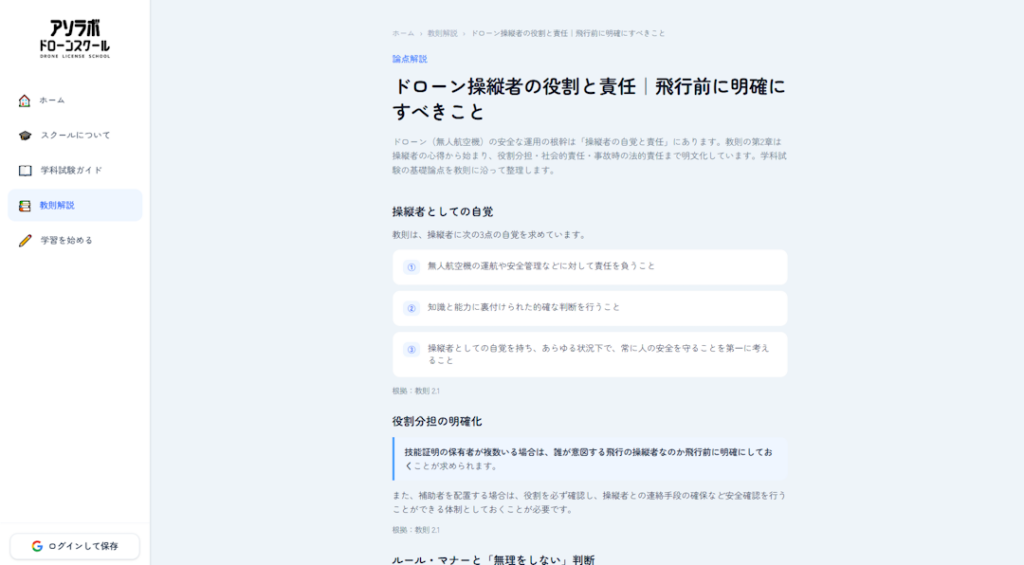Click the circled number 2 badge
Image resolution: width=1024 pixels, height=565 pixels.
(410, 308)
